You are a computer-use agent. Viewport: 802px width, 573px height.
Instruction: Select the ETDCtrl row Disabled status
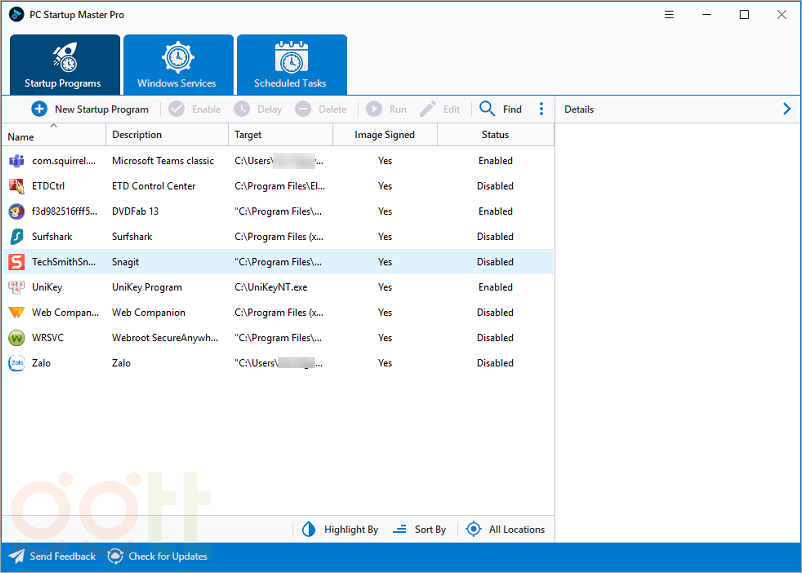click(495, 186)
